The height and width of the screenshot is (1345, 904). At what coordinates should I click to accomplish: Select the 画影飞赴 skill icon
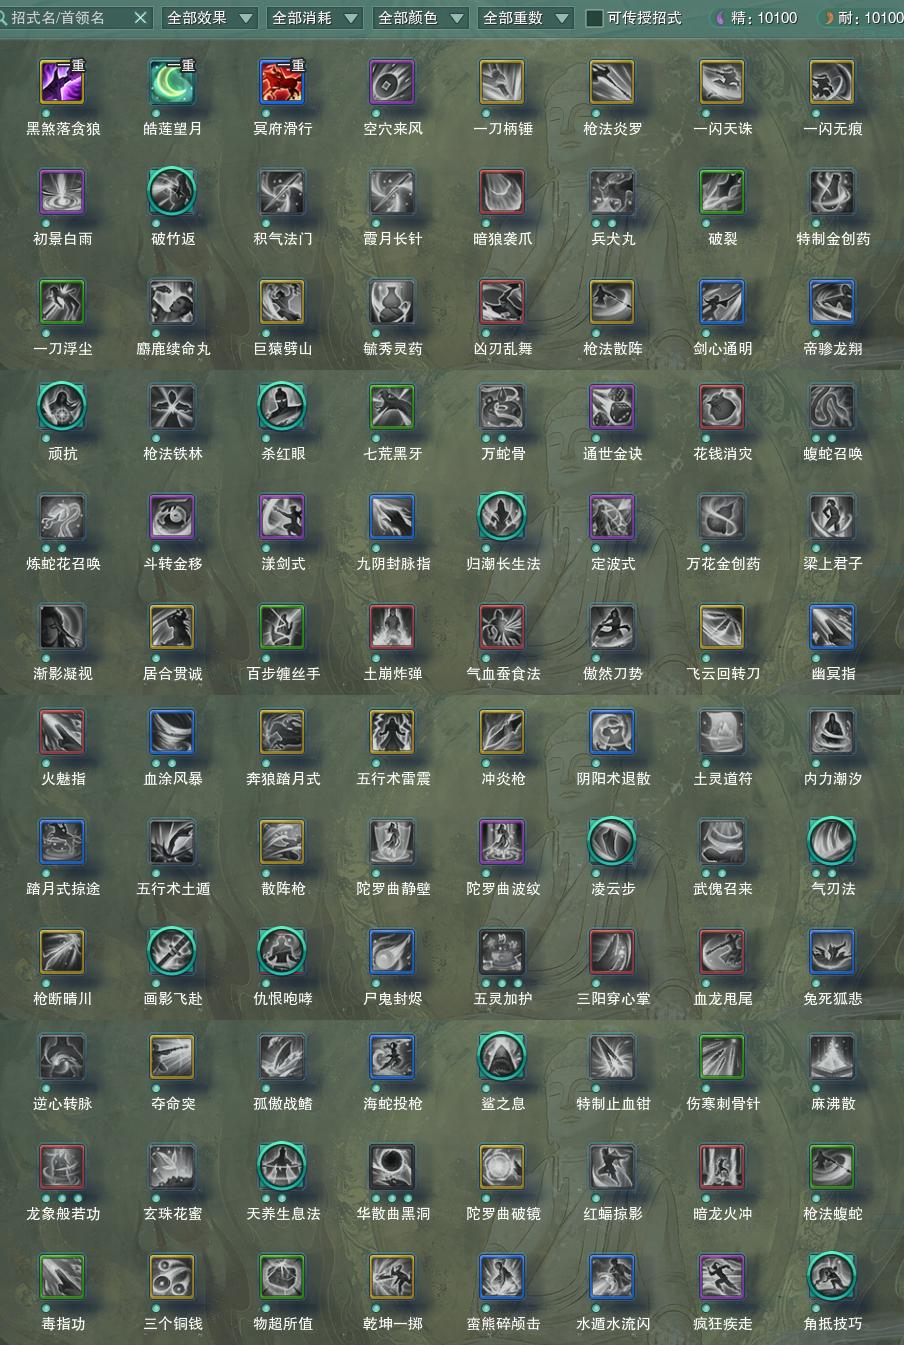pyautogui.click(x=172, y=952)
